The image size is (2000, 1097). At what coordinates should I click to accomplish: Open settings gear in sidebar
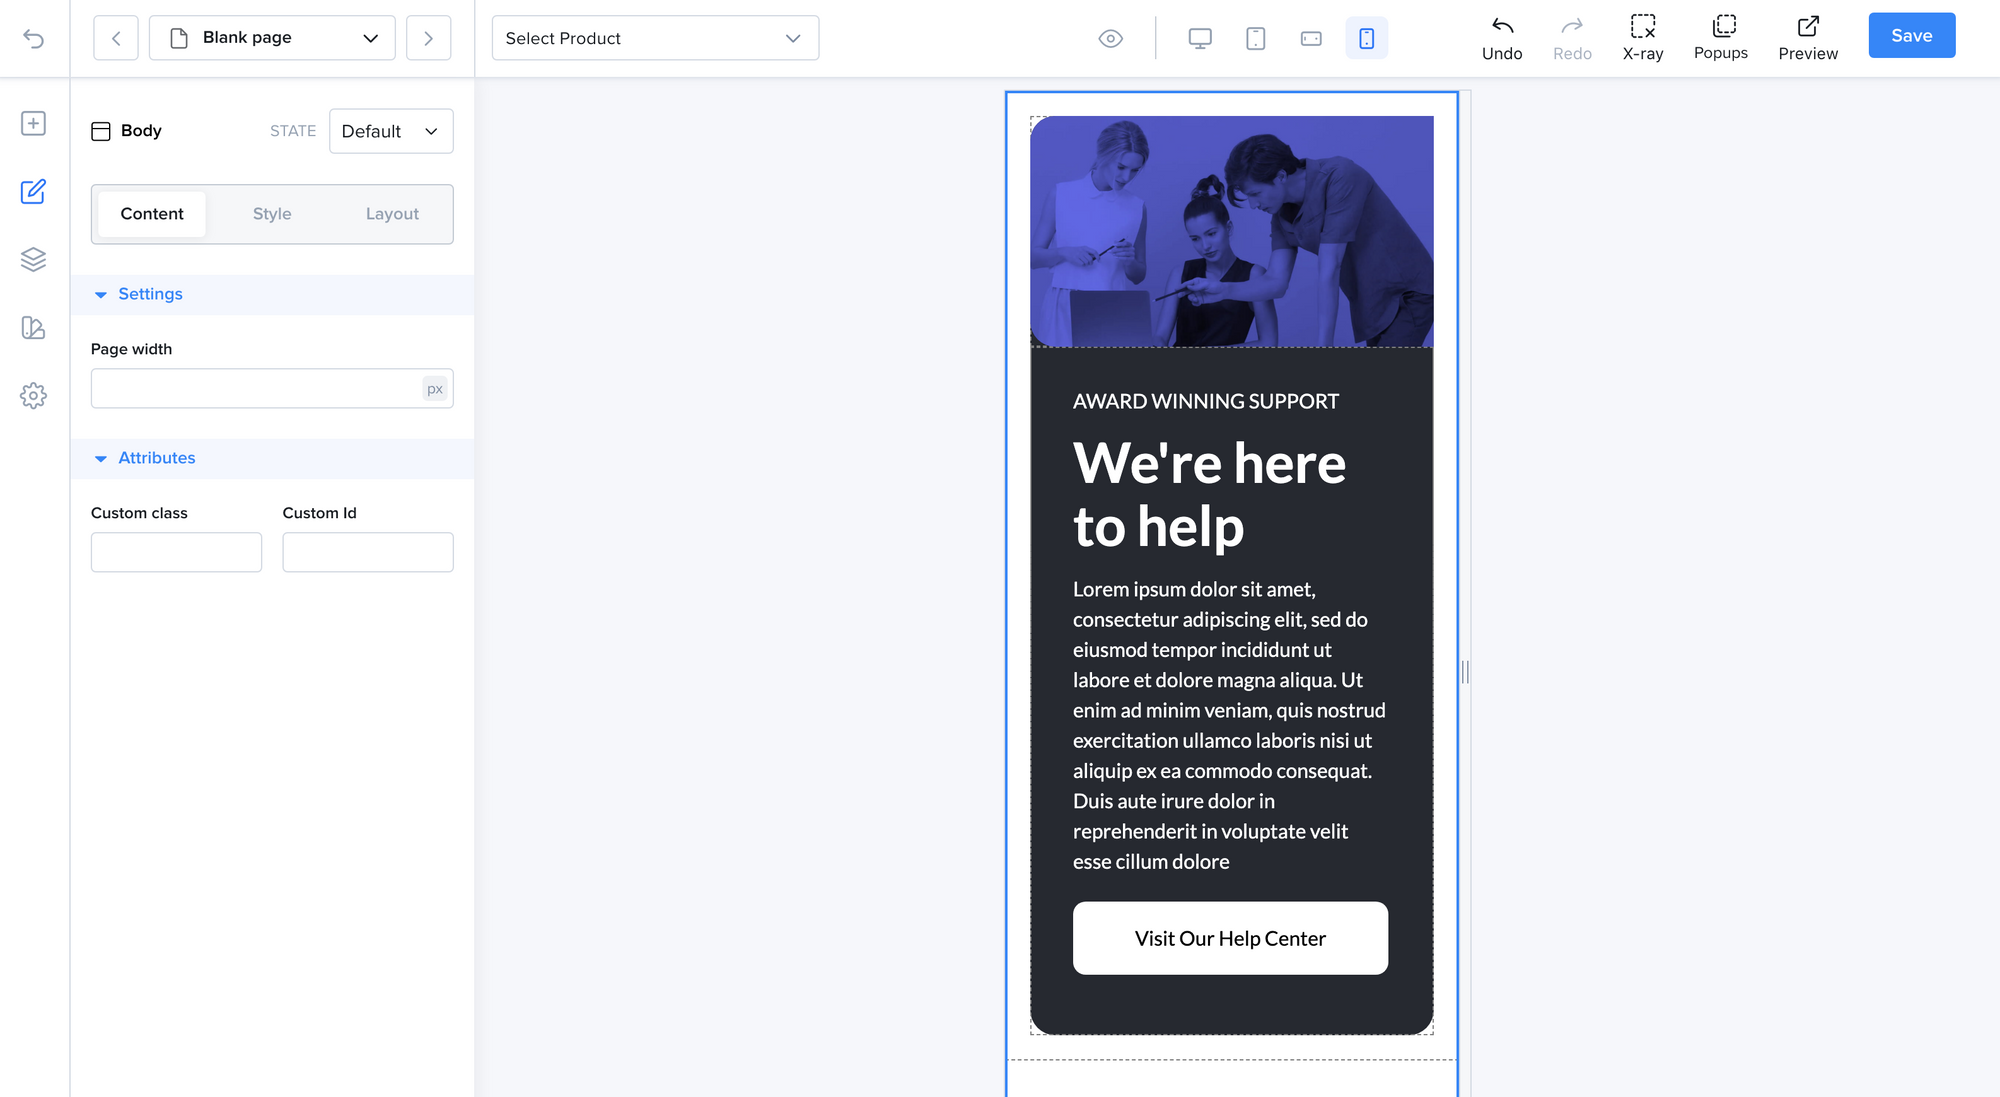[33, 395]
